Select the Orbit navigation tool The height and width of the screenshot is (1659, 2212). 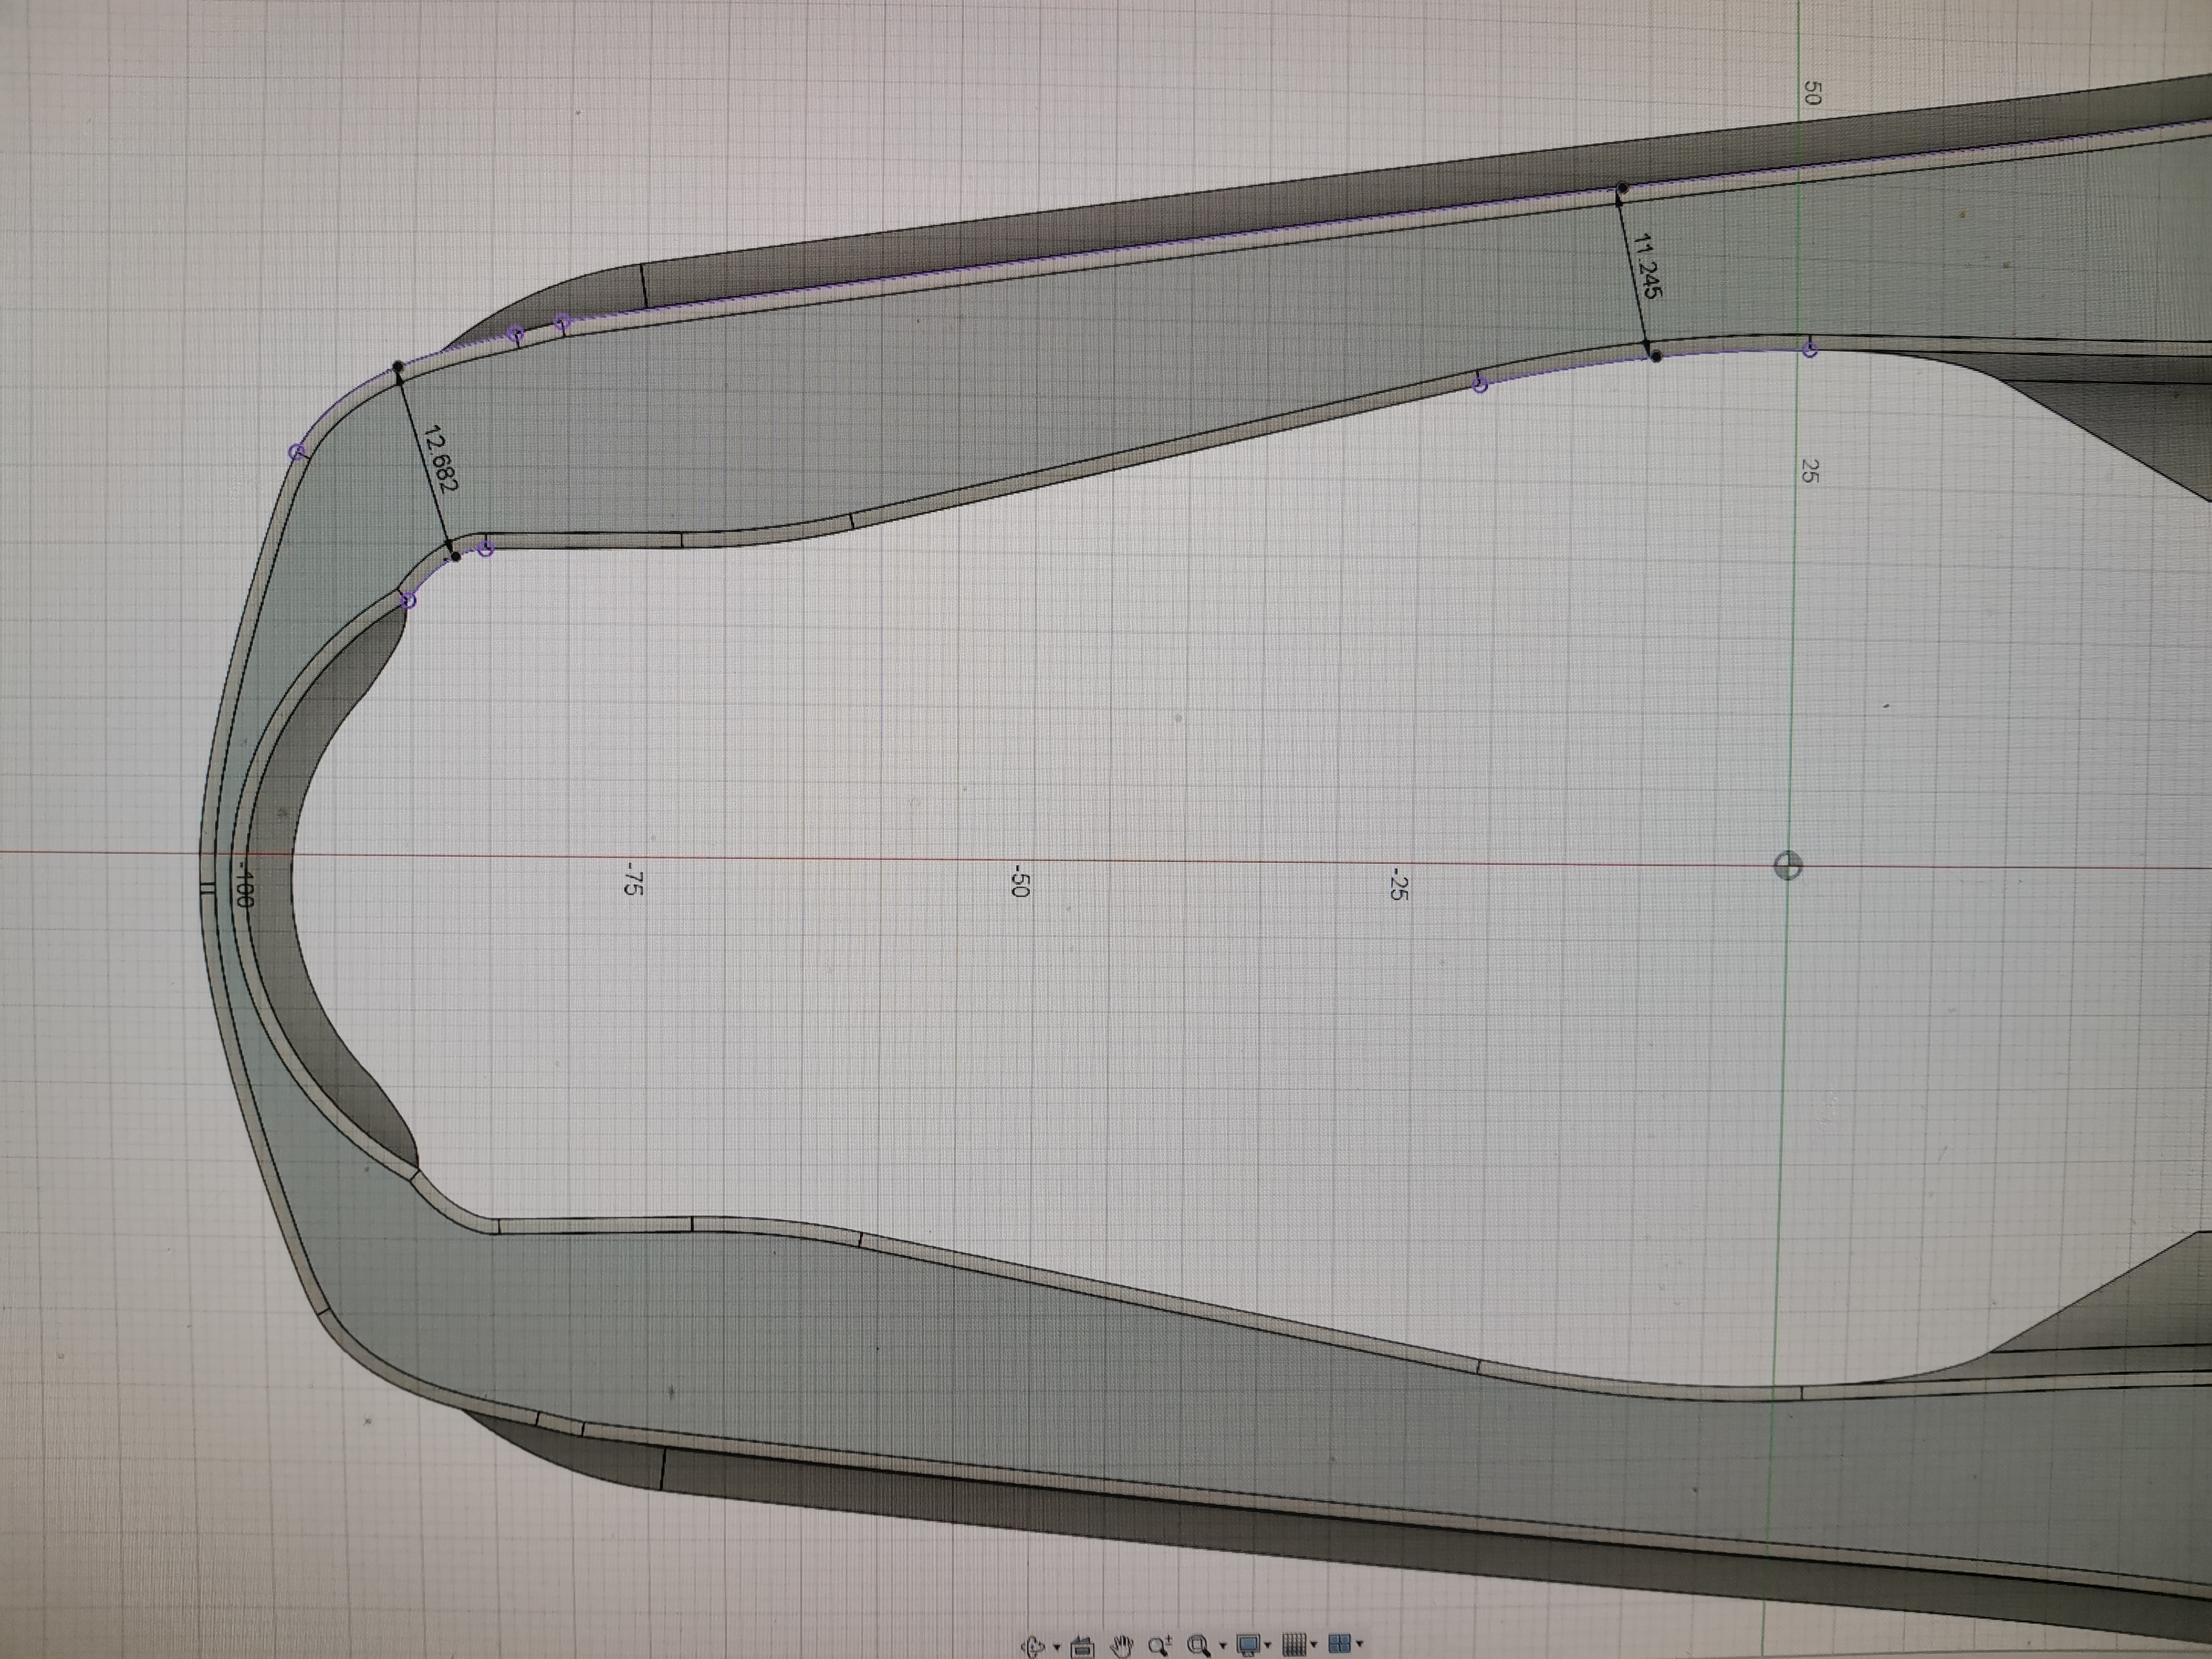(x=1033, y=1647)
